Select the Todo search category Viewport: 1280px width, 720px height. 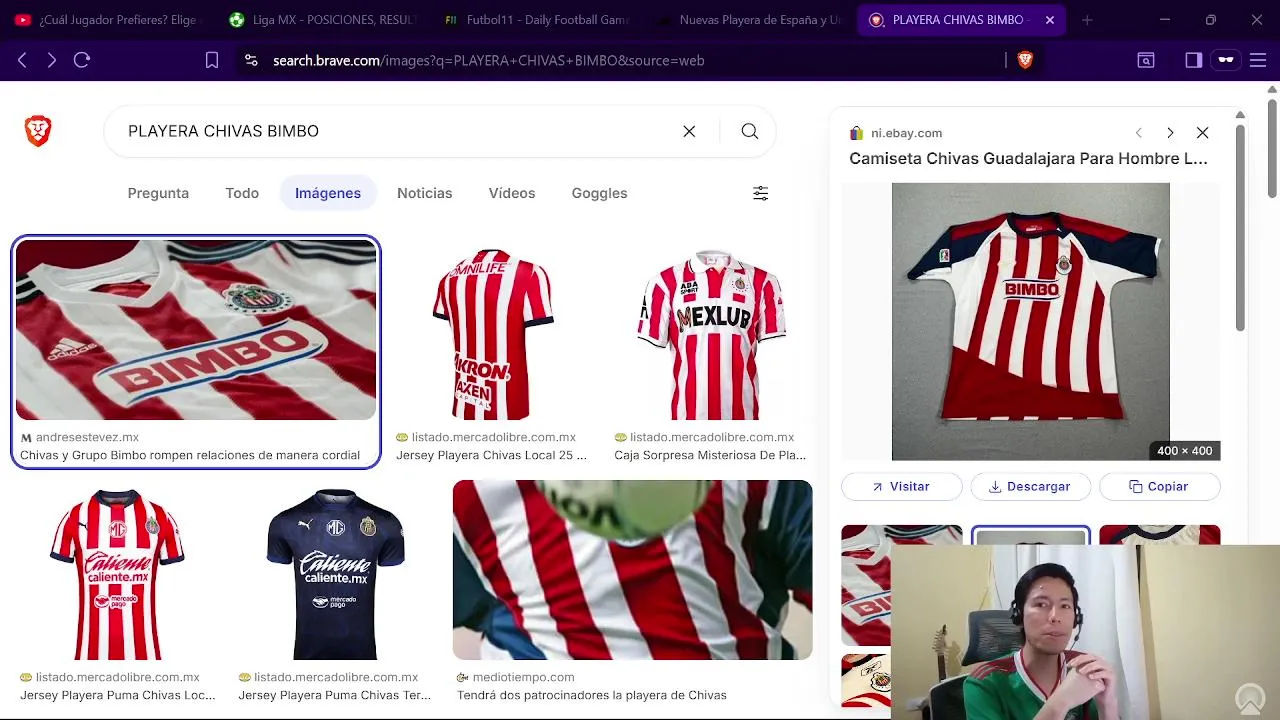coord(242,193)
